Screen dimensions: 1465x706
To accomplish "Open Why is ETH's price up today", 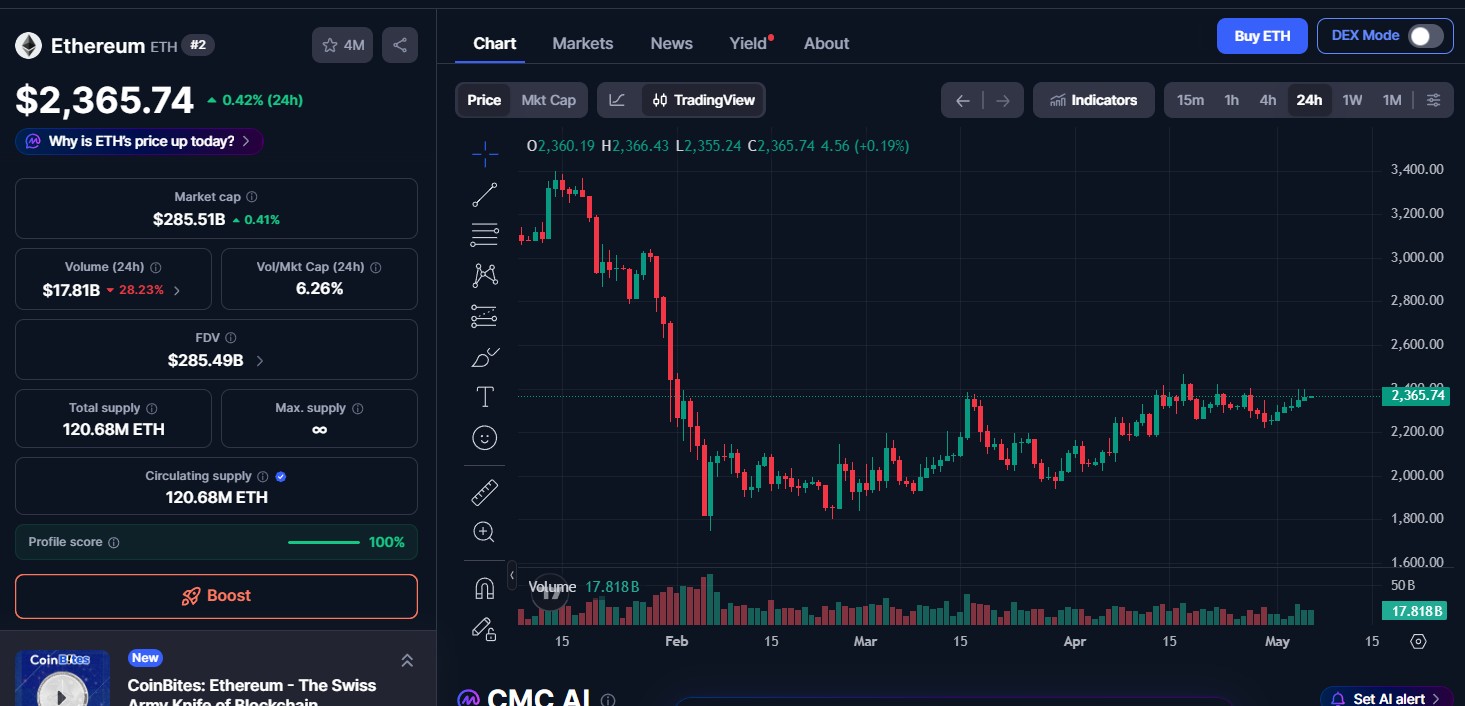I will [139, 141].
